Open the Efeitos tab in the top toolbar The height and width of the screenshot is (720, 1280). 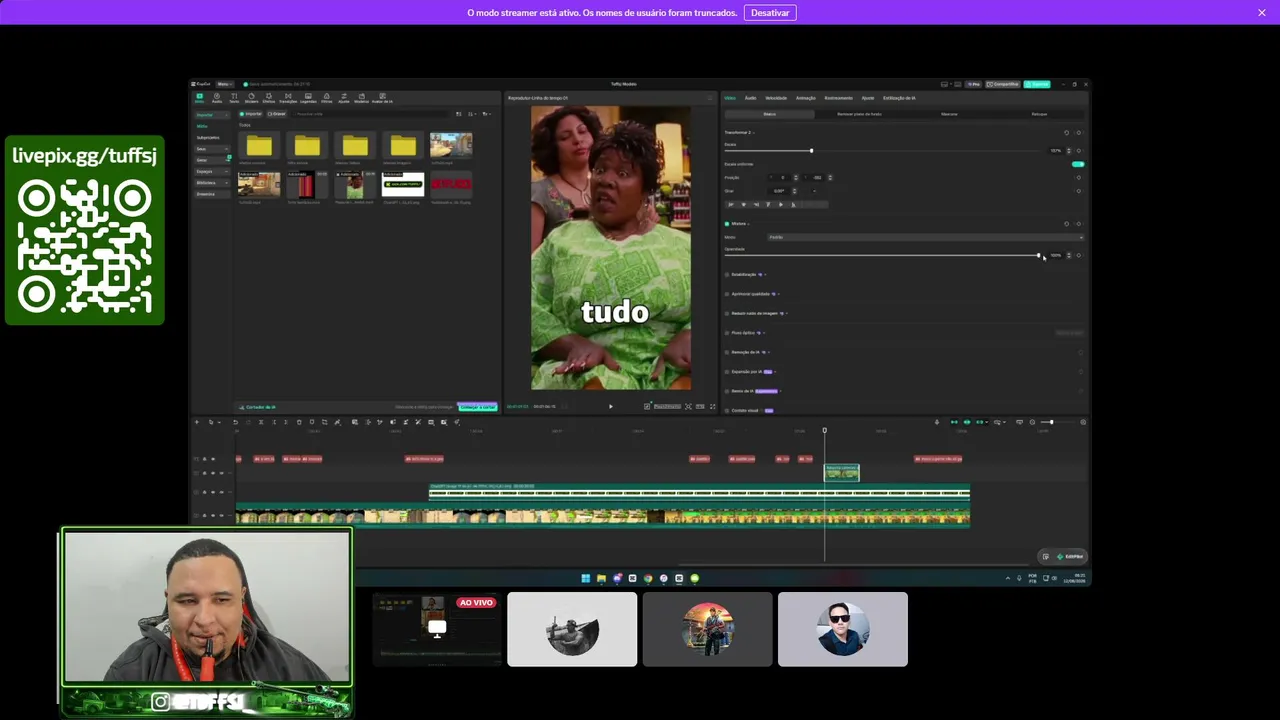coord(269,98)
